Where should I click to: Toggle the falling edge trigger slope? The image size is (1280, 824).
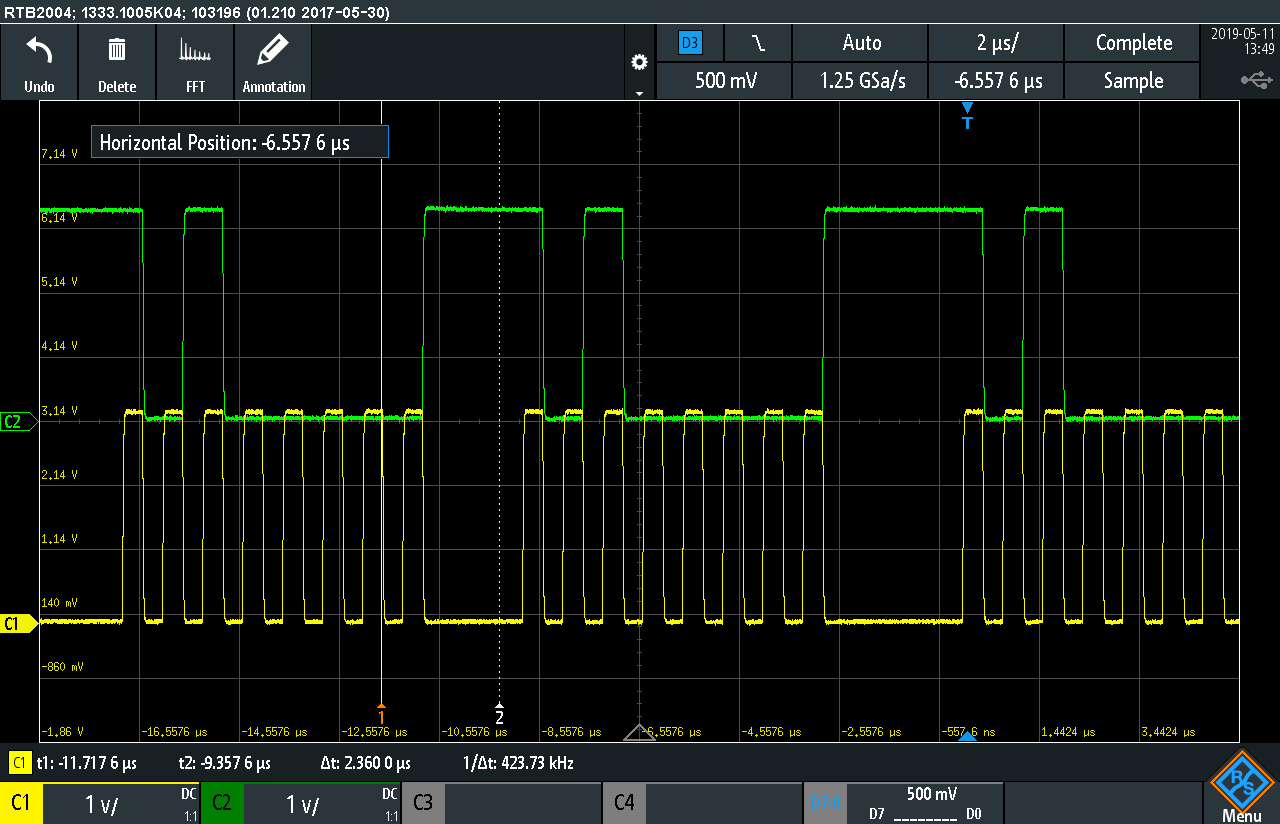pos(758,43)
